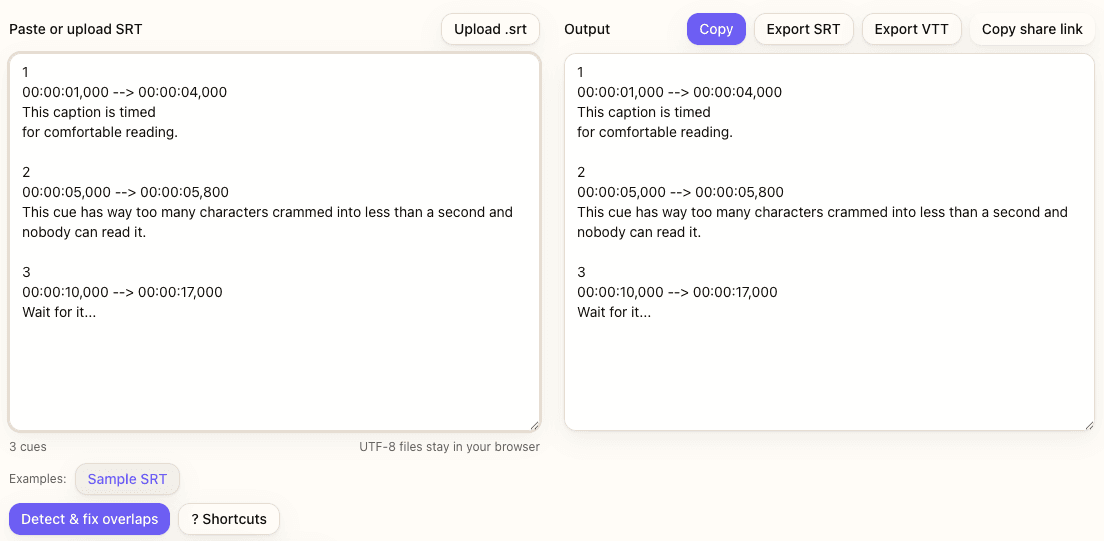Click output line 'This caption is timed'
Image resolution: width=1104 pixels, height=541 pixels.
tap(644, 112)
